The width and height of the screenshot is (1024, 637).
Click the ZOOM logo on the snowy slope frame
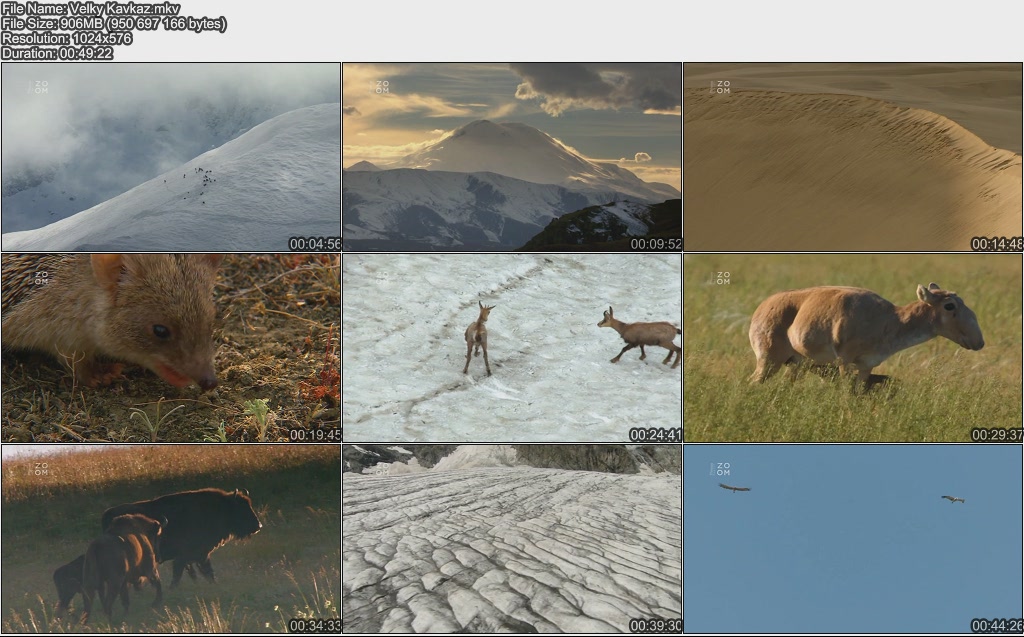pos(40,88)
